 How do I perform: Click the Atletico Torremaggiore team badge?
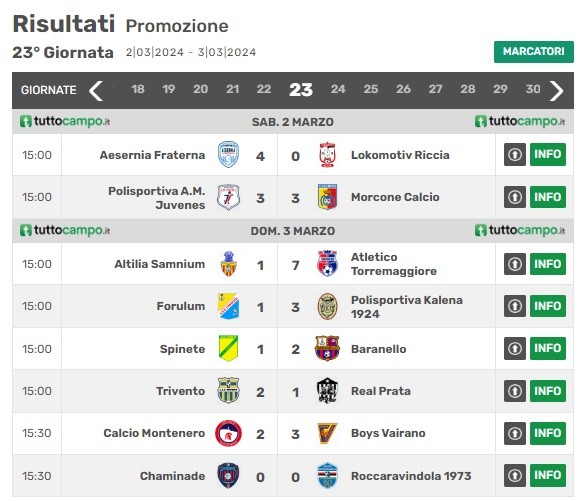point(327,264)
